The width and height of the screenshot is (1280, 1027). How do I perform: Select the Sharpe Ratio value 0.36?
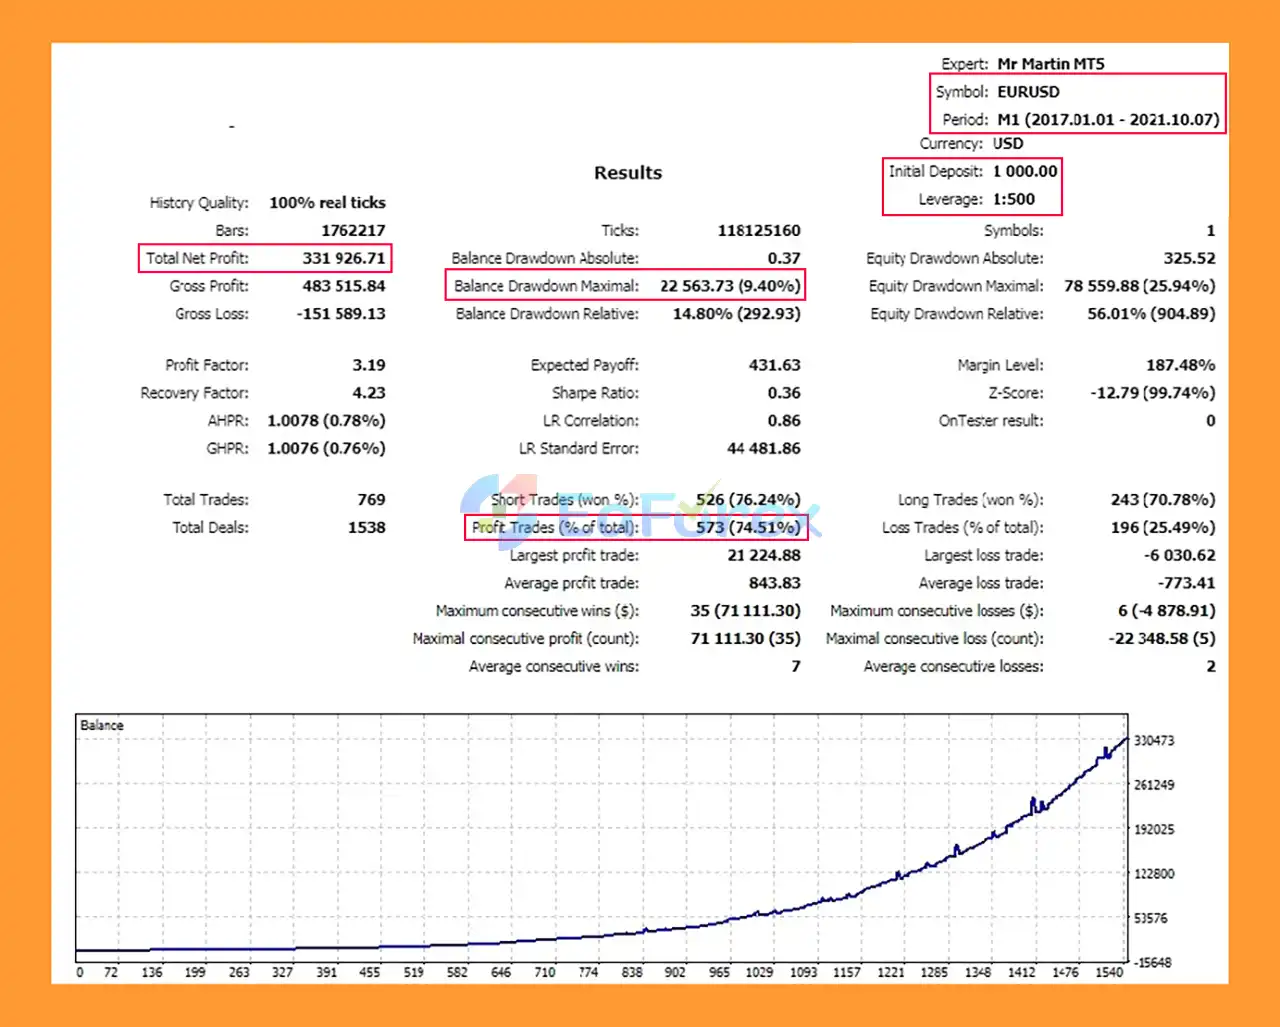point(783,393)
